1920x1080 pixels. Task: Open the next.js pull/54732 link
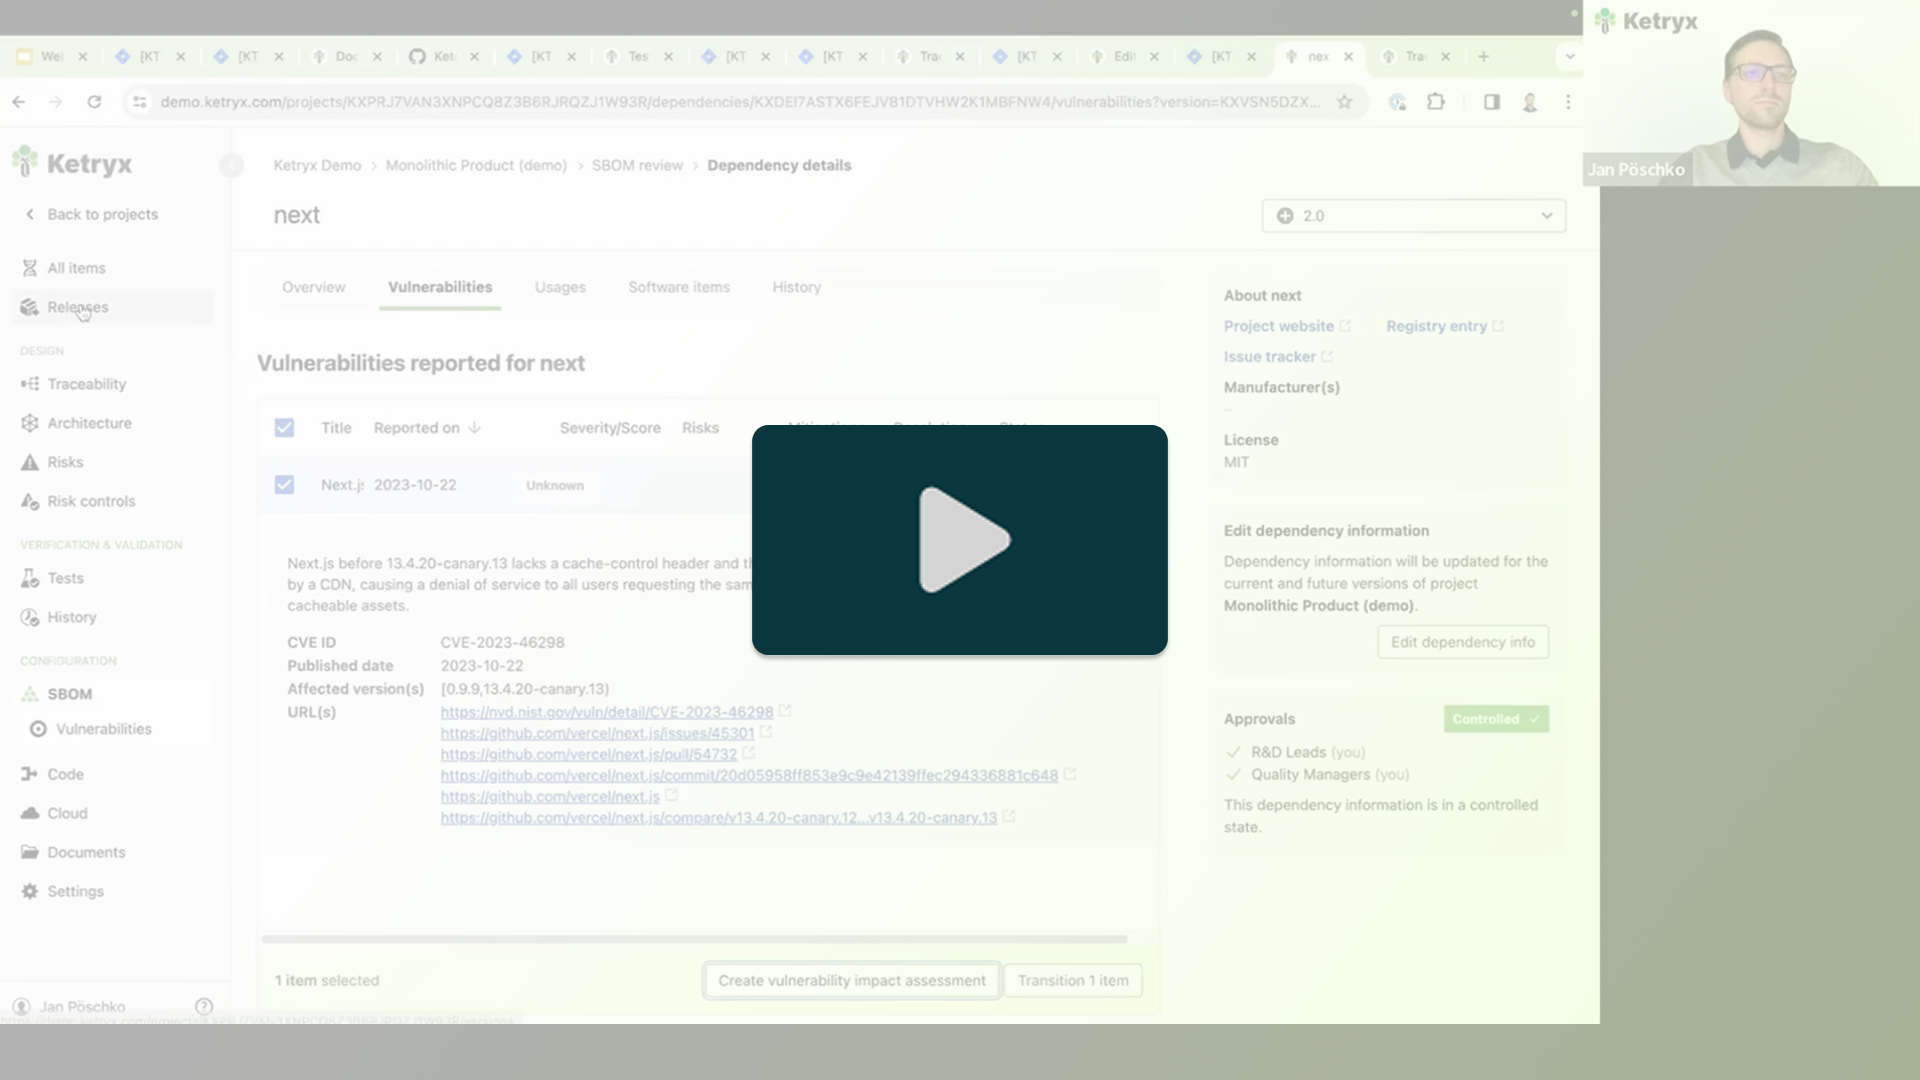pos(589,754)
